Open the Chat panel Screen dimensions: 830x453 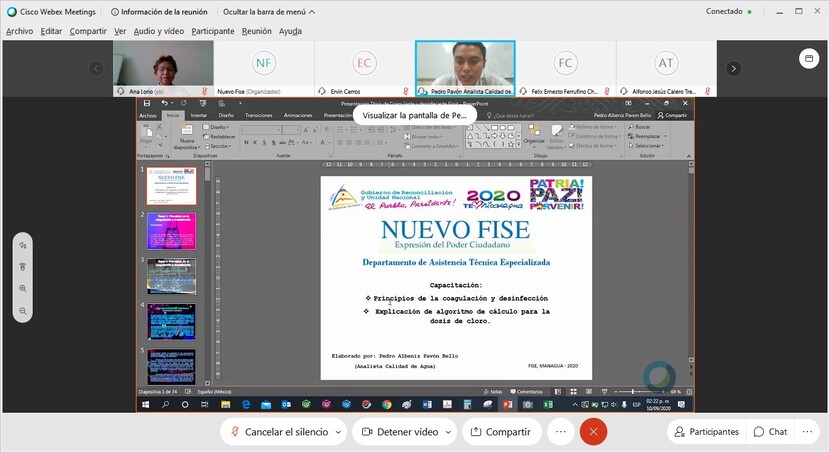tap(770, 432)
